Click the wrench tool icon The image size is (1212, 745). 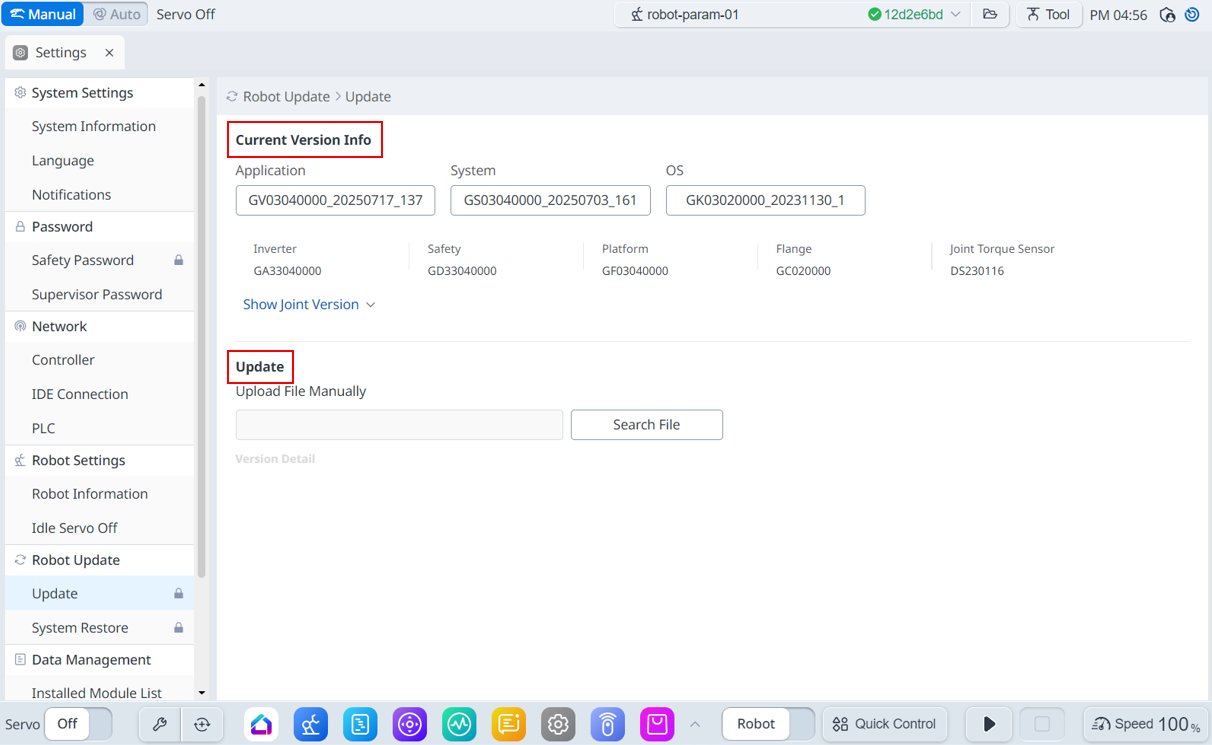(160, 724)
